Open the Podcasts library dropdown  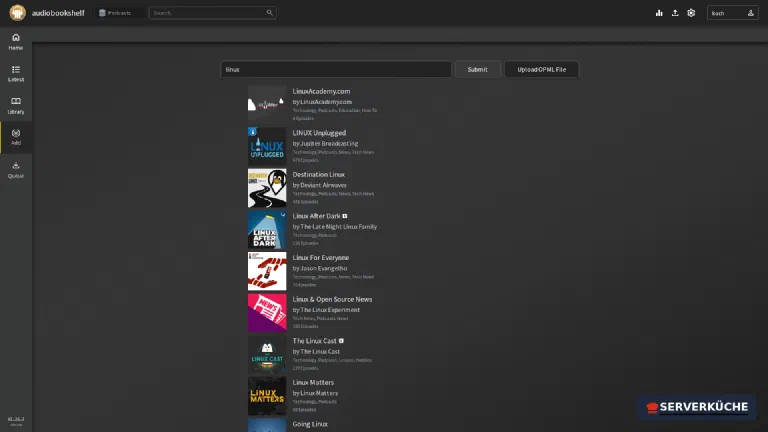(120, 13)
